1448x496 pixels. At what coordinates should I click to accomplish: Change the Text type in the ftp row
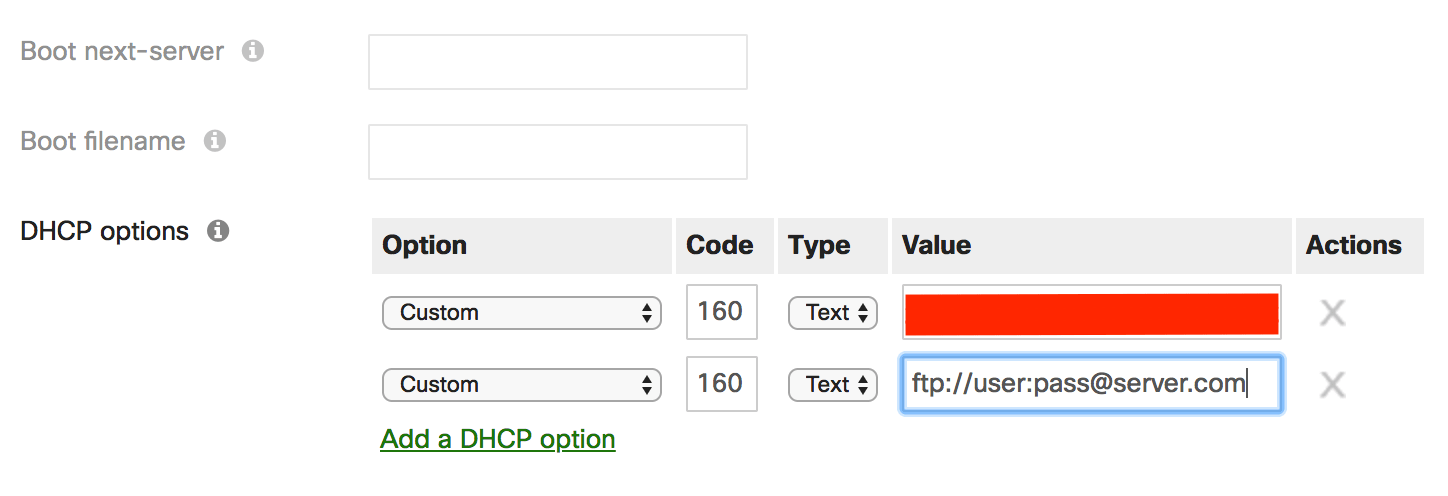click(833, 385)
